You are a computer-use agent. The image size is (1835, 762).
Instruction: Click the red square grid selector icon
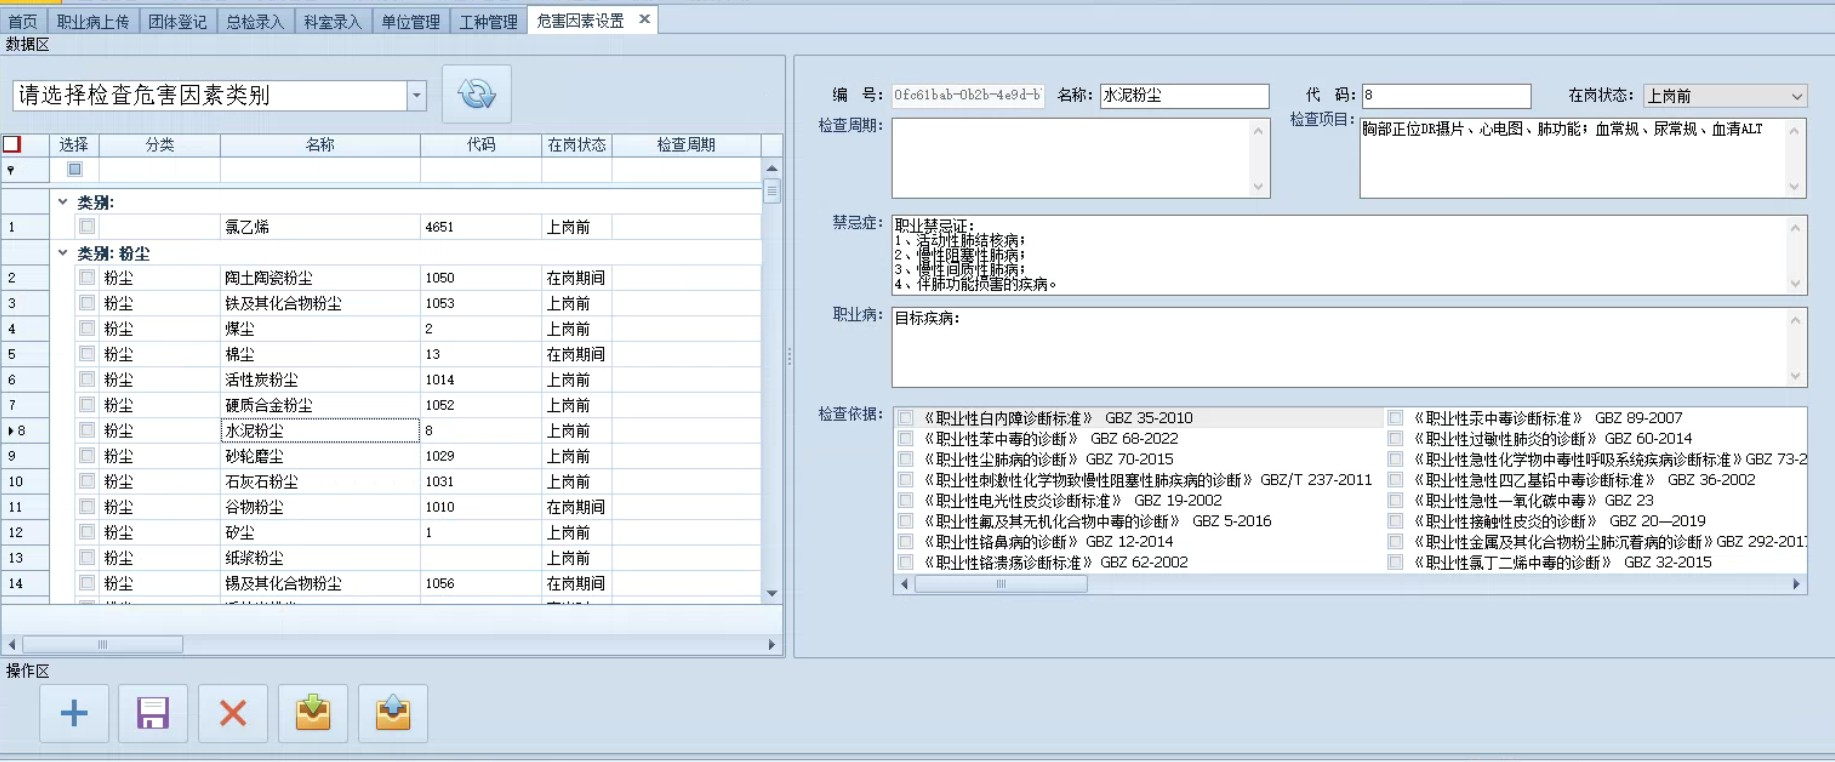click(x=12, y=144)
